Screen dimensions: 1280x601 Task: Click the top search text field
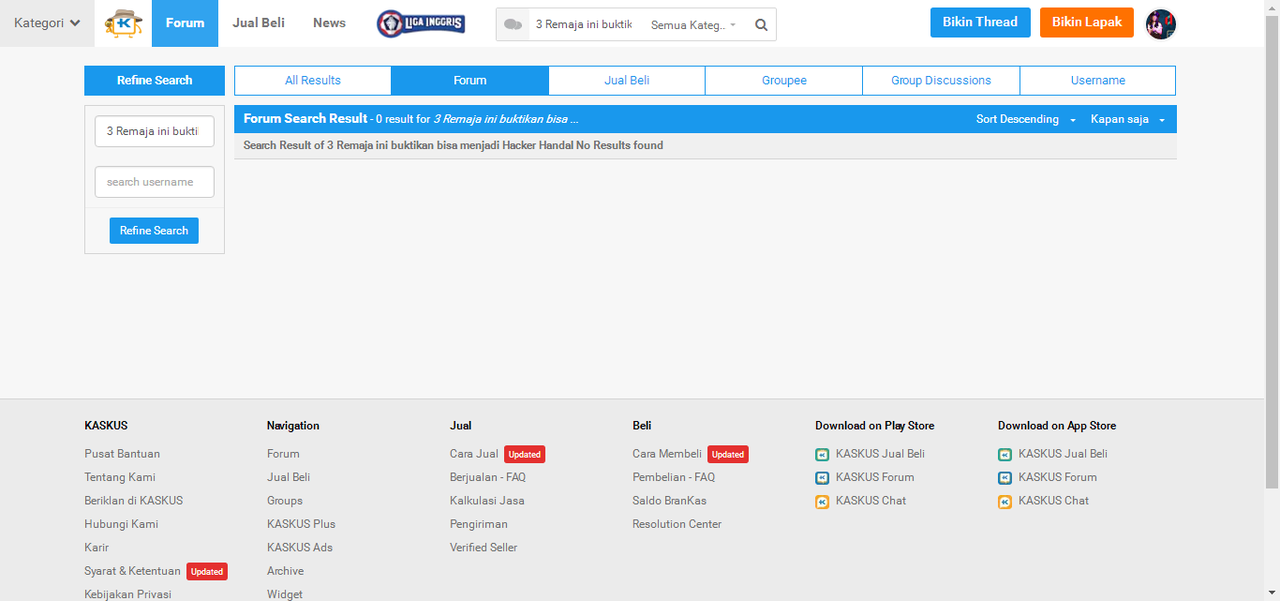586,25
